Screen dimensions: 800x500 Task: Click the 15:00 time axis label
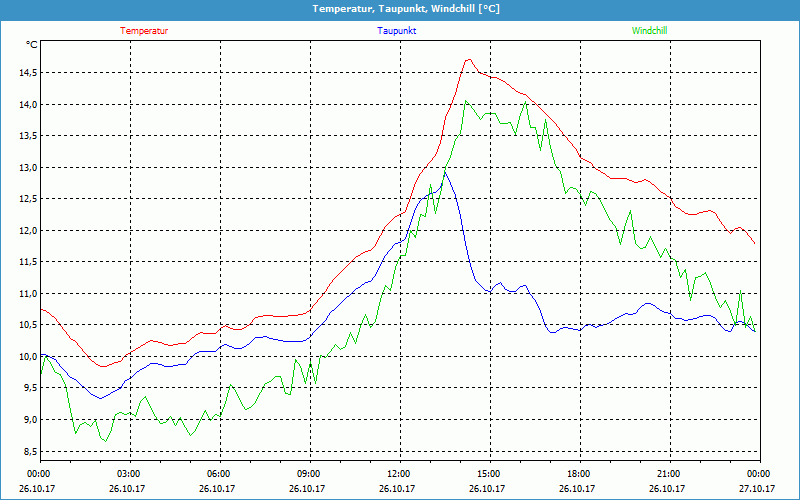[490, 474]
